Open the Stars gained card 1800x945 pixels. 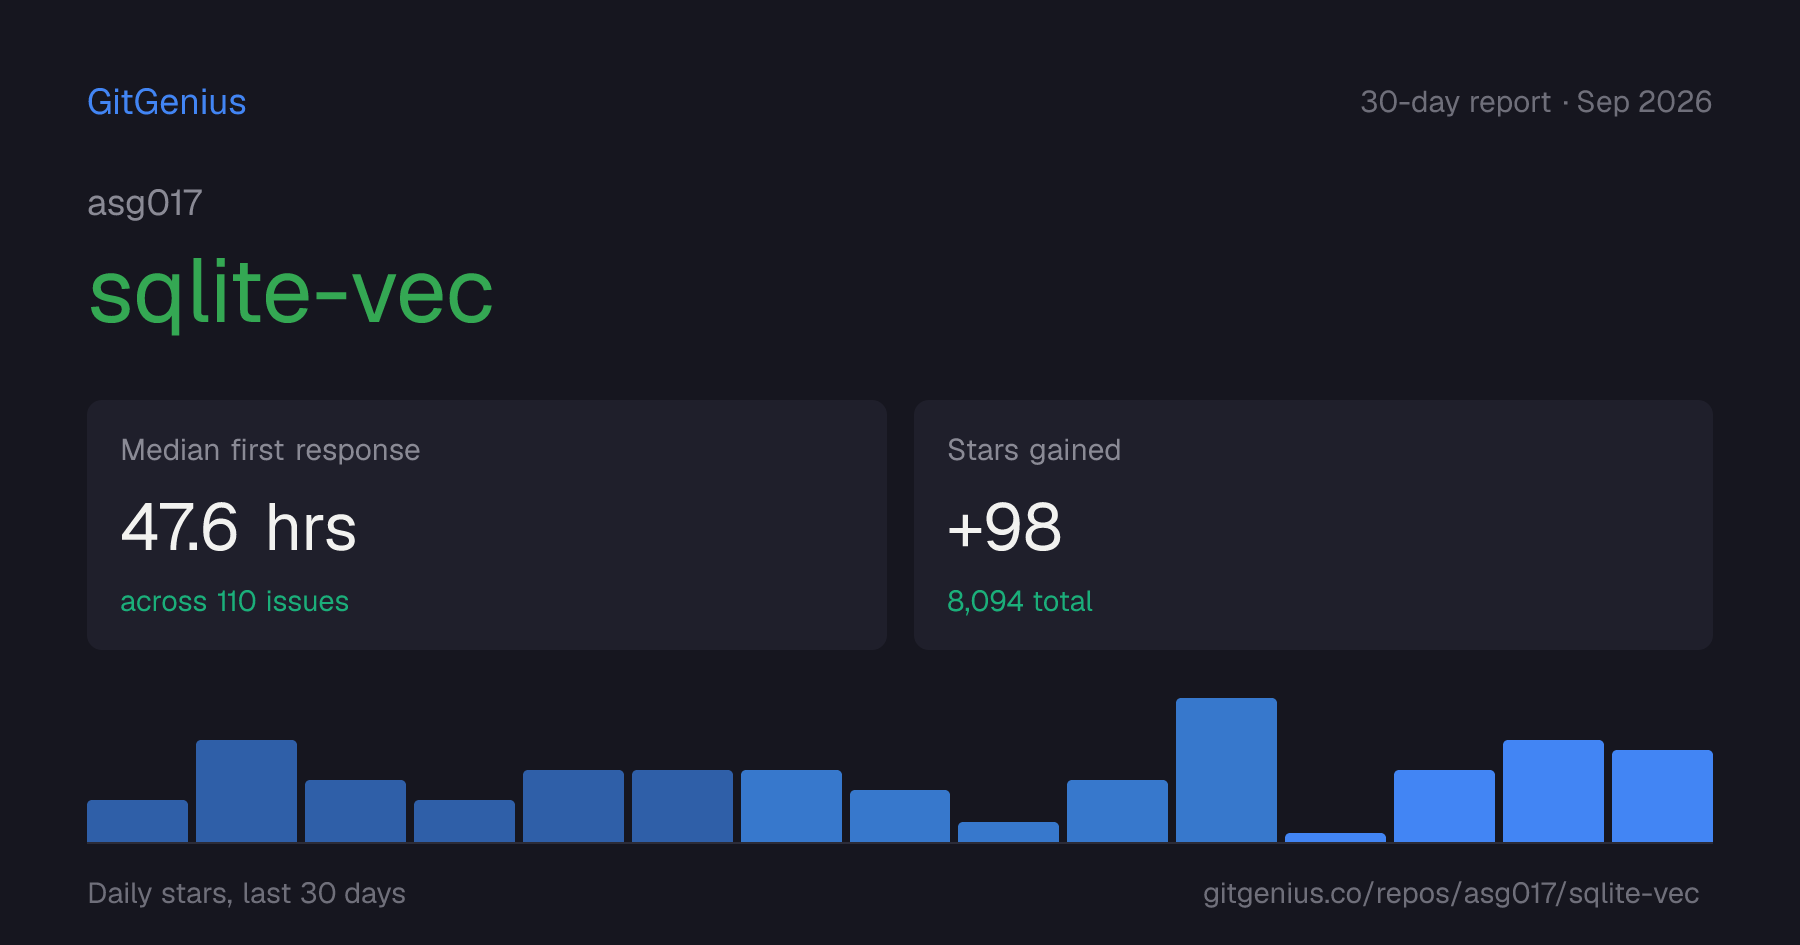click(1313, 525)
